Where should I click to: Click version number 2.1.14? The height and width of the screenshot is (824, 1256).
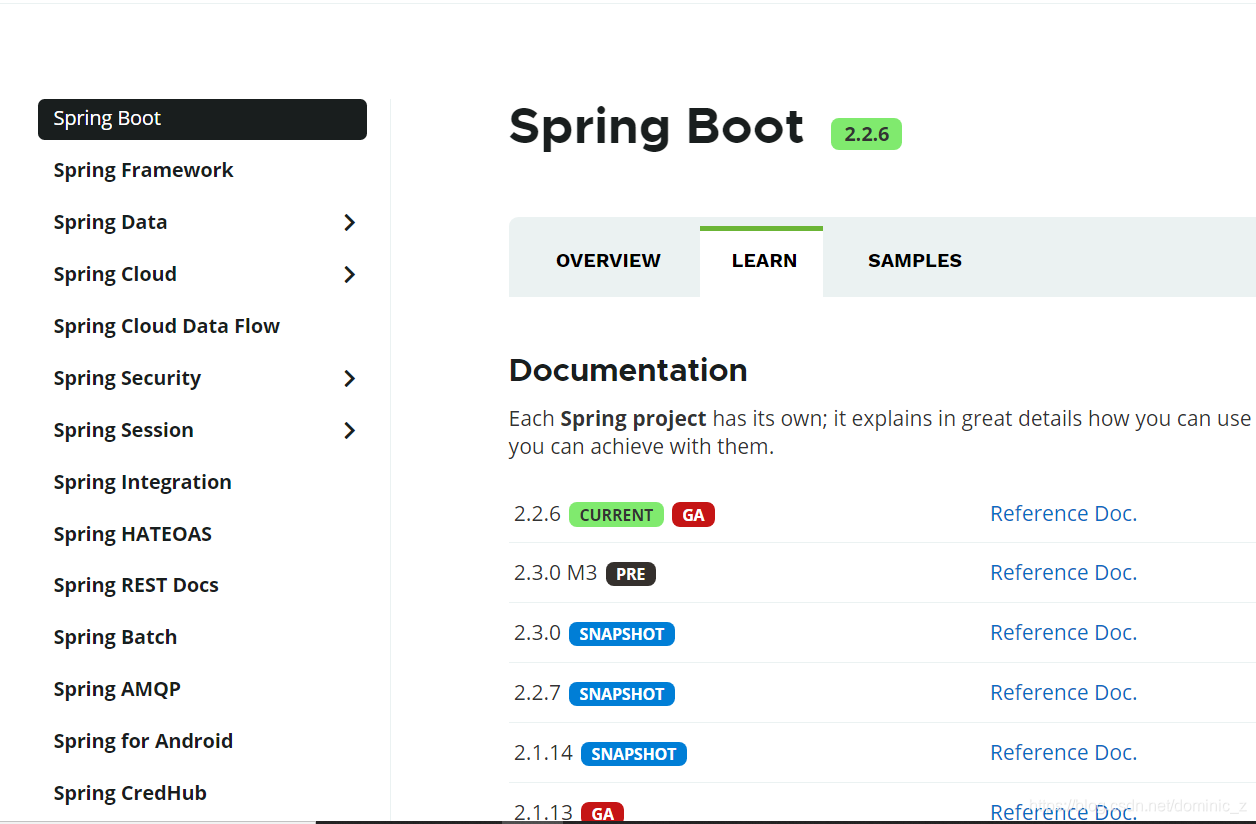(x=543, y=753)
